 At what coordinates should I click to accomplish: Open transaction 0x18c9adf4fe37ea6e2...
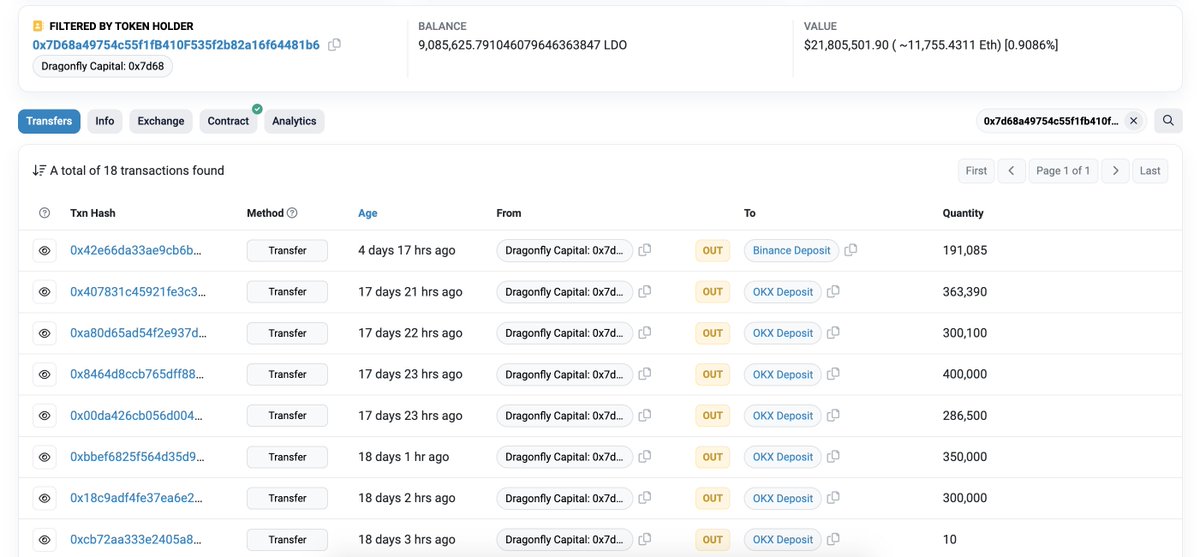point(137,498)
